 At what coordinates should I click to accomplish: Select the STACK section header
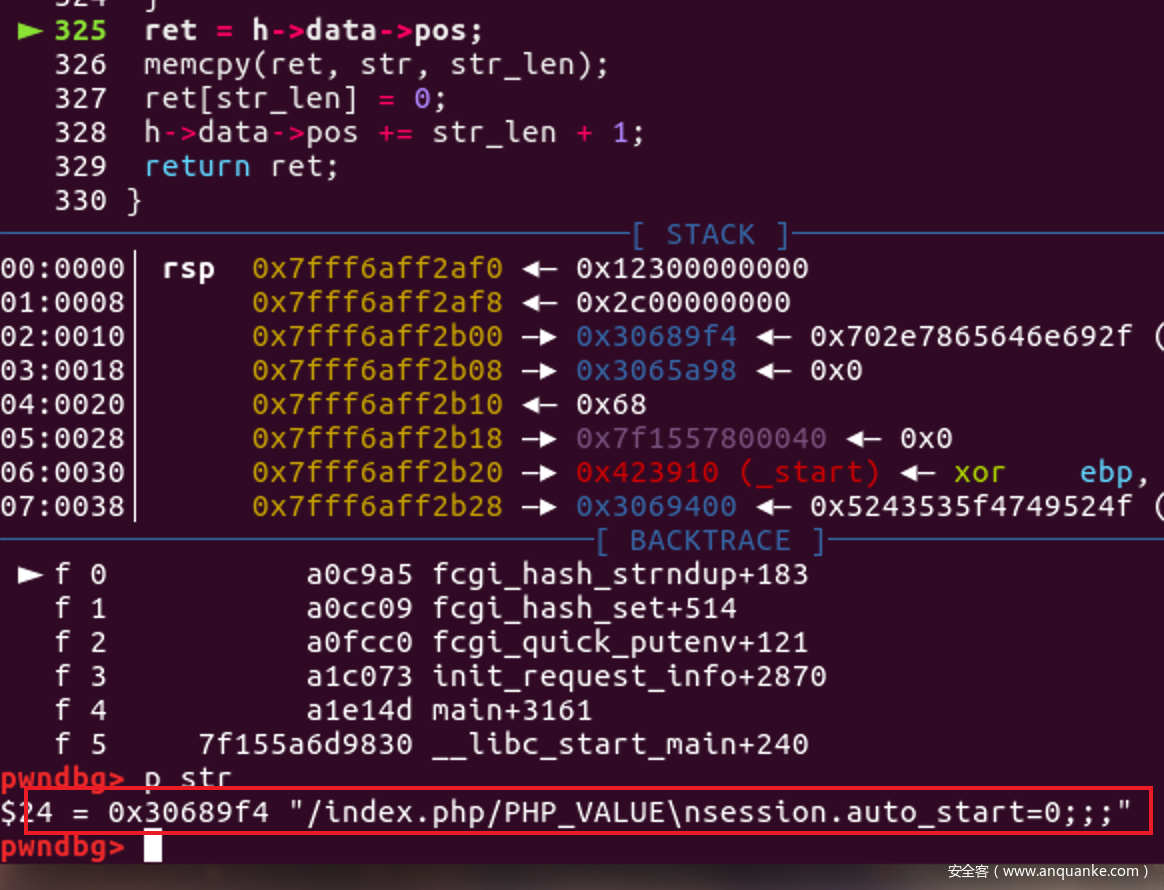coord(710,235)
